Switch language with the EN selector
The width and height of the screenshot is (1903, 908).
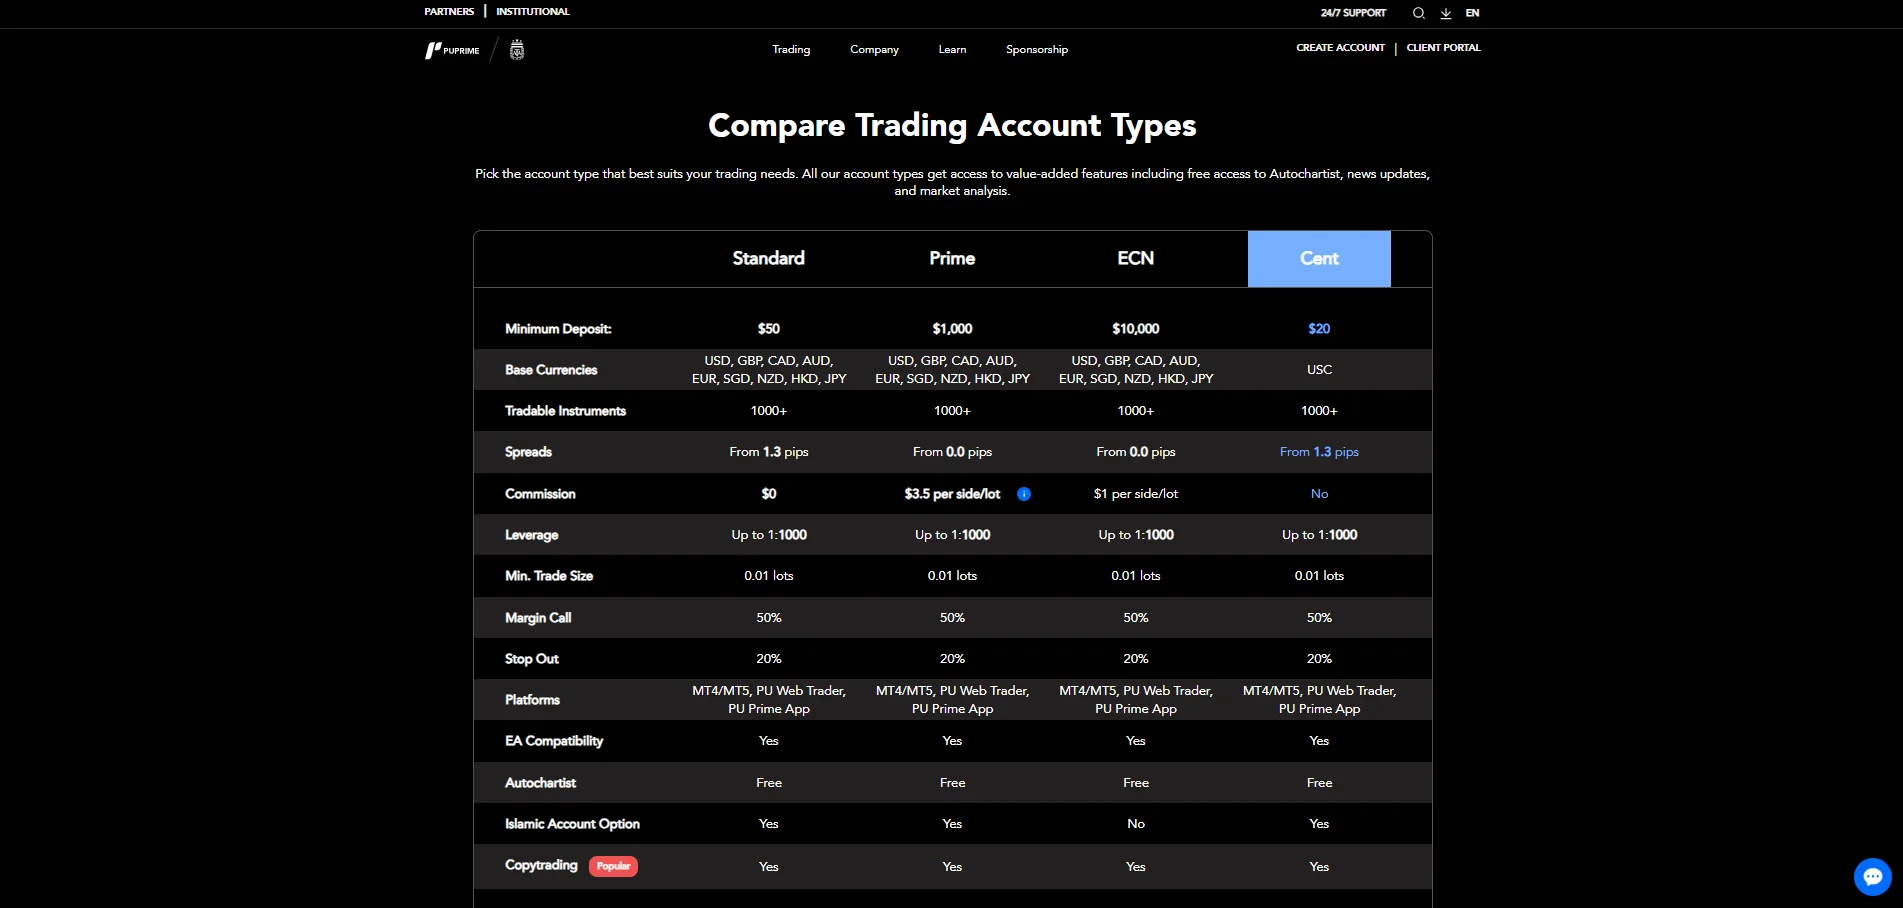tap(1472, 13)
